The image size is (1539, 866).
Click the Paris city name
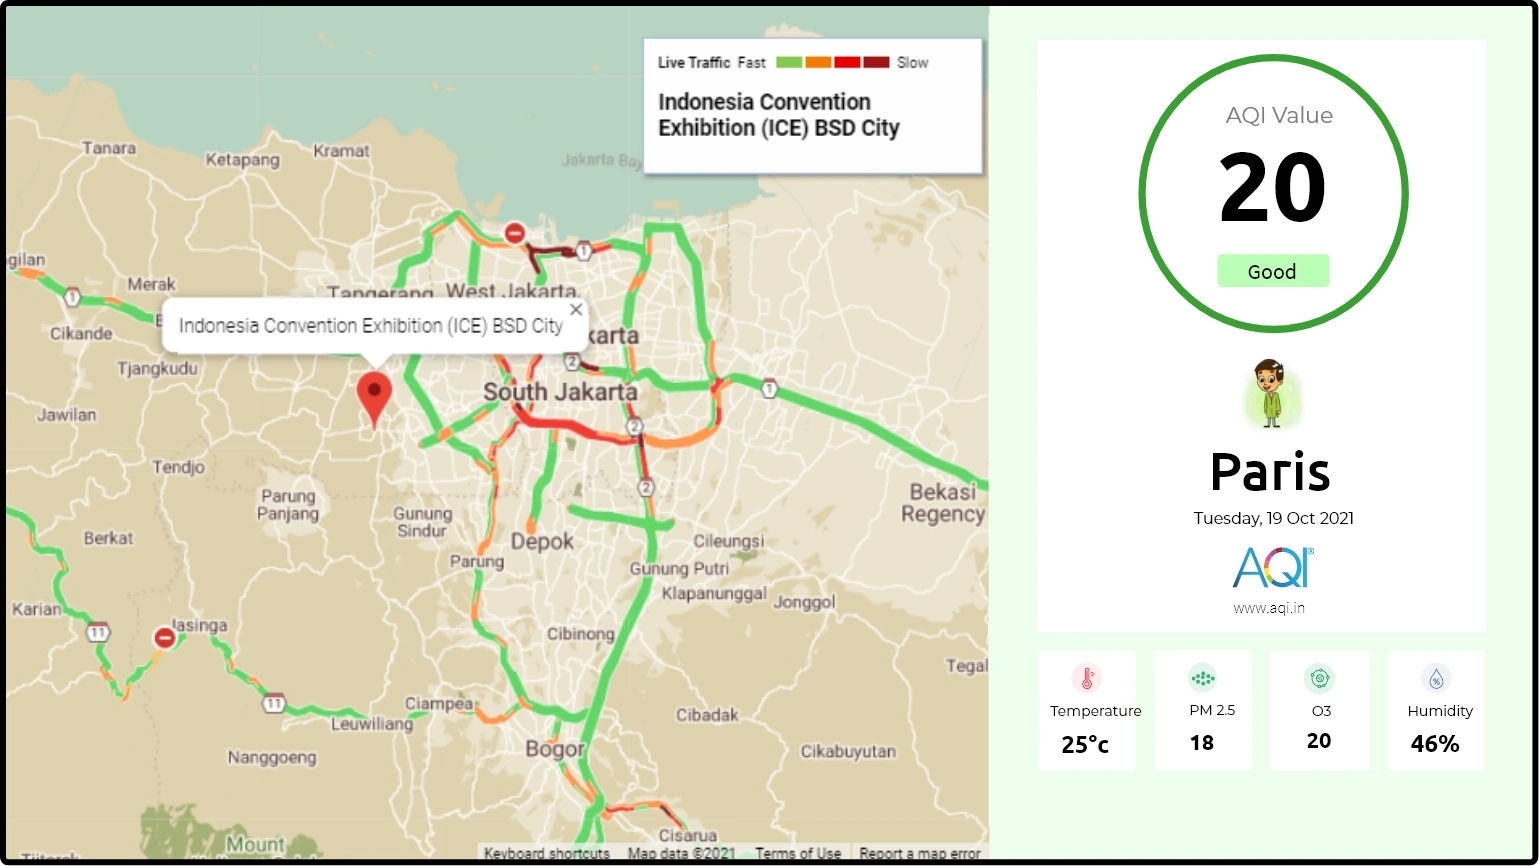click(1270, 471)
